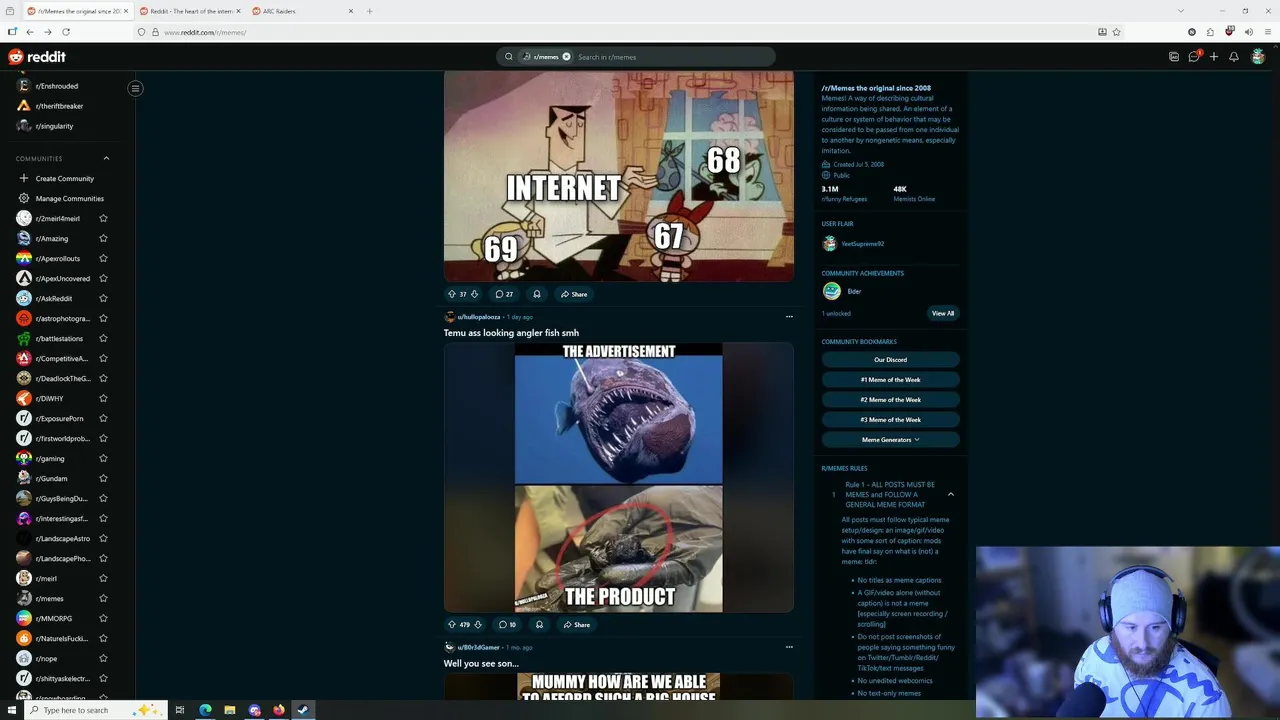
Task: Give award to the Internet meme post
Action: pyautogui.click(x=537, y=294)
